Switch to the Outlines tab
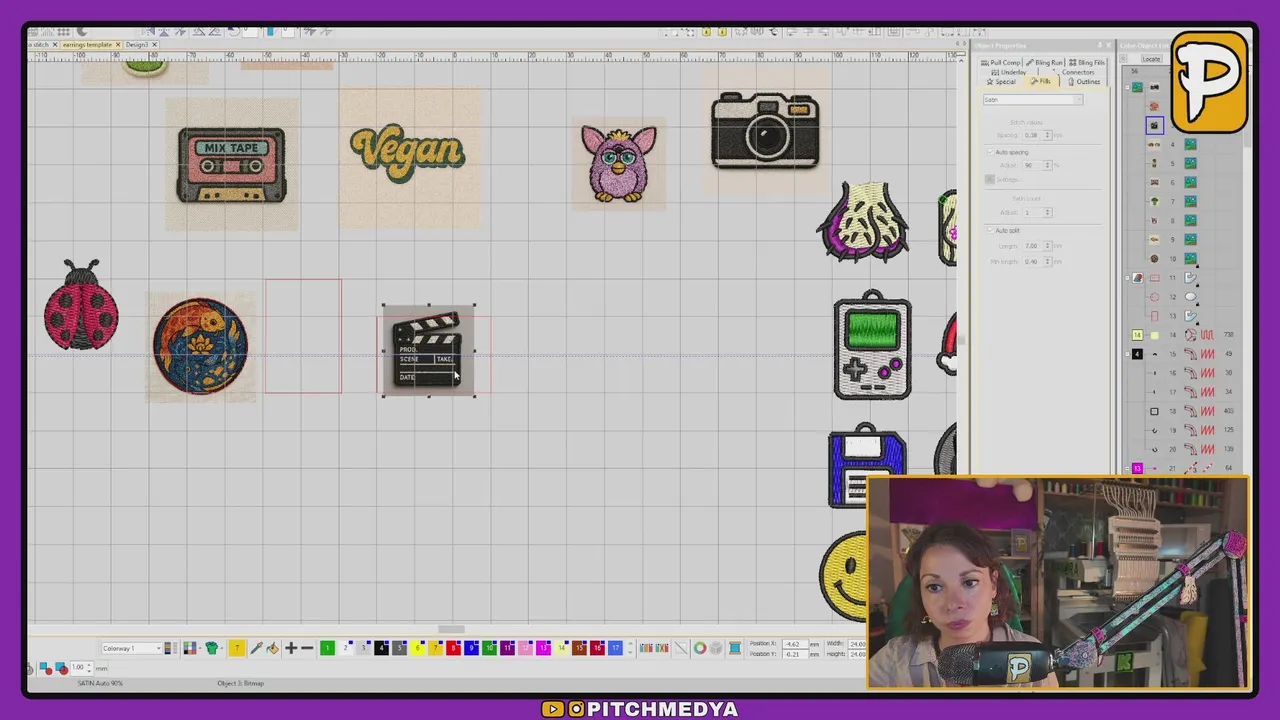The image size is (1280, 720). point(1083,81)
